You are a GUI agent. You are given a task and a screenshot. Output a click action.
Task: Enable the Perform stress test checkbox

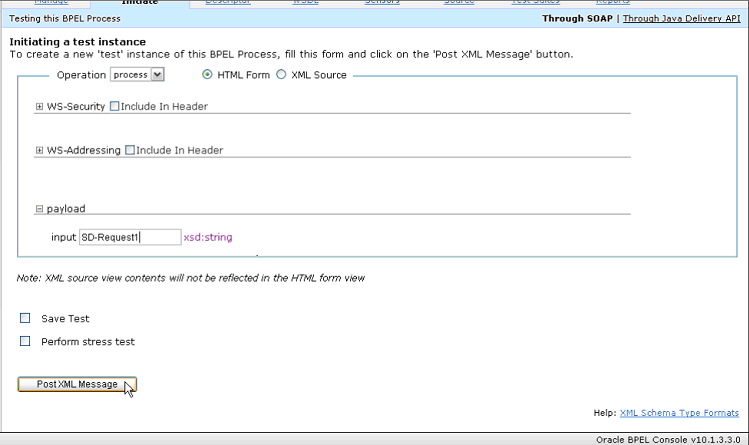[25, 341]
